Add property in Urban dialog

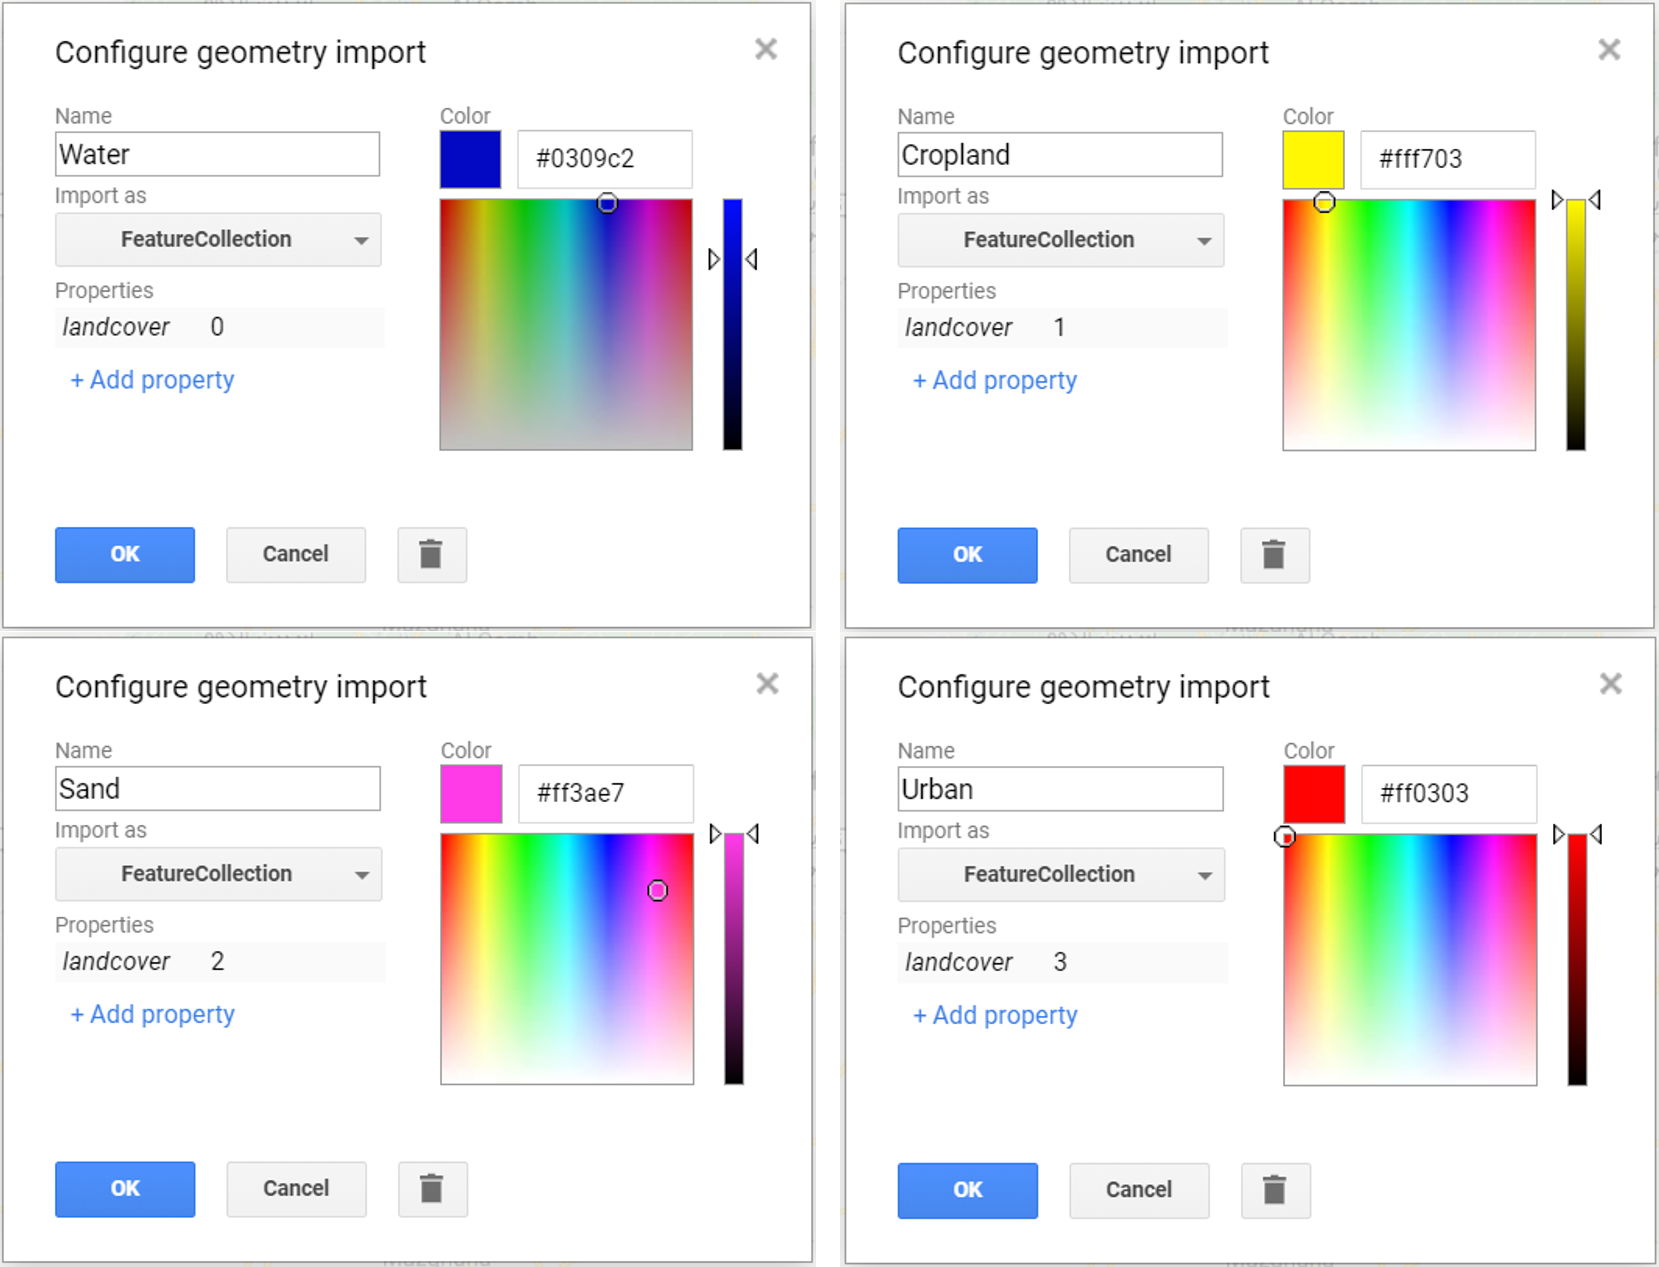[995, 1016]
